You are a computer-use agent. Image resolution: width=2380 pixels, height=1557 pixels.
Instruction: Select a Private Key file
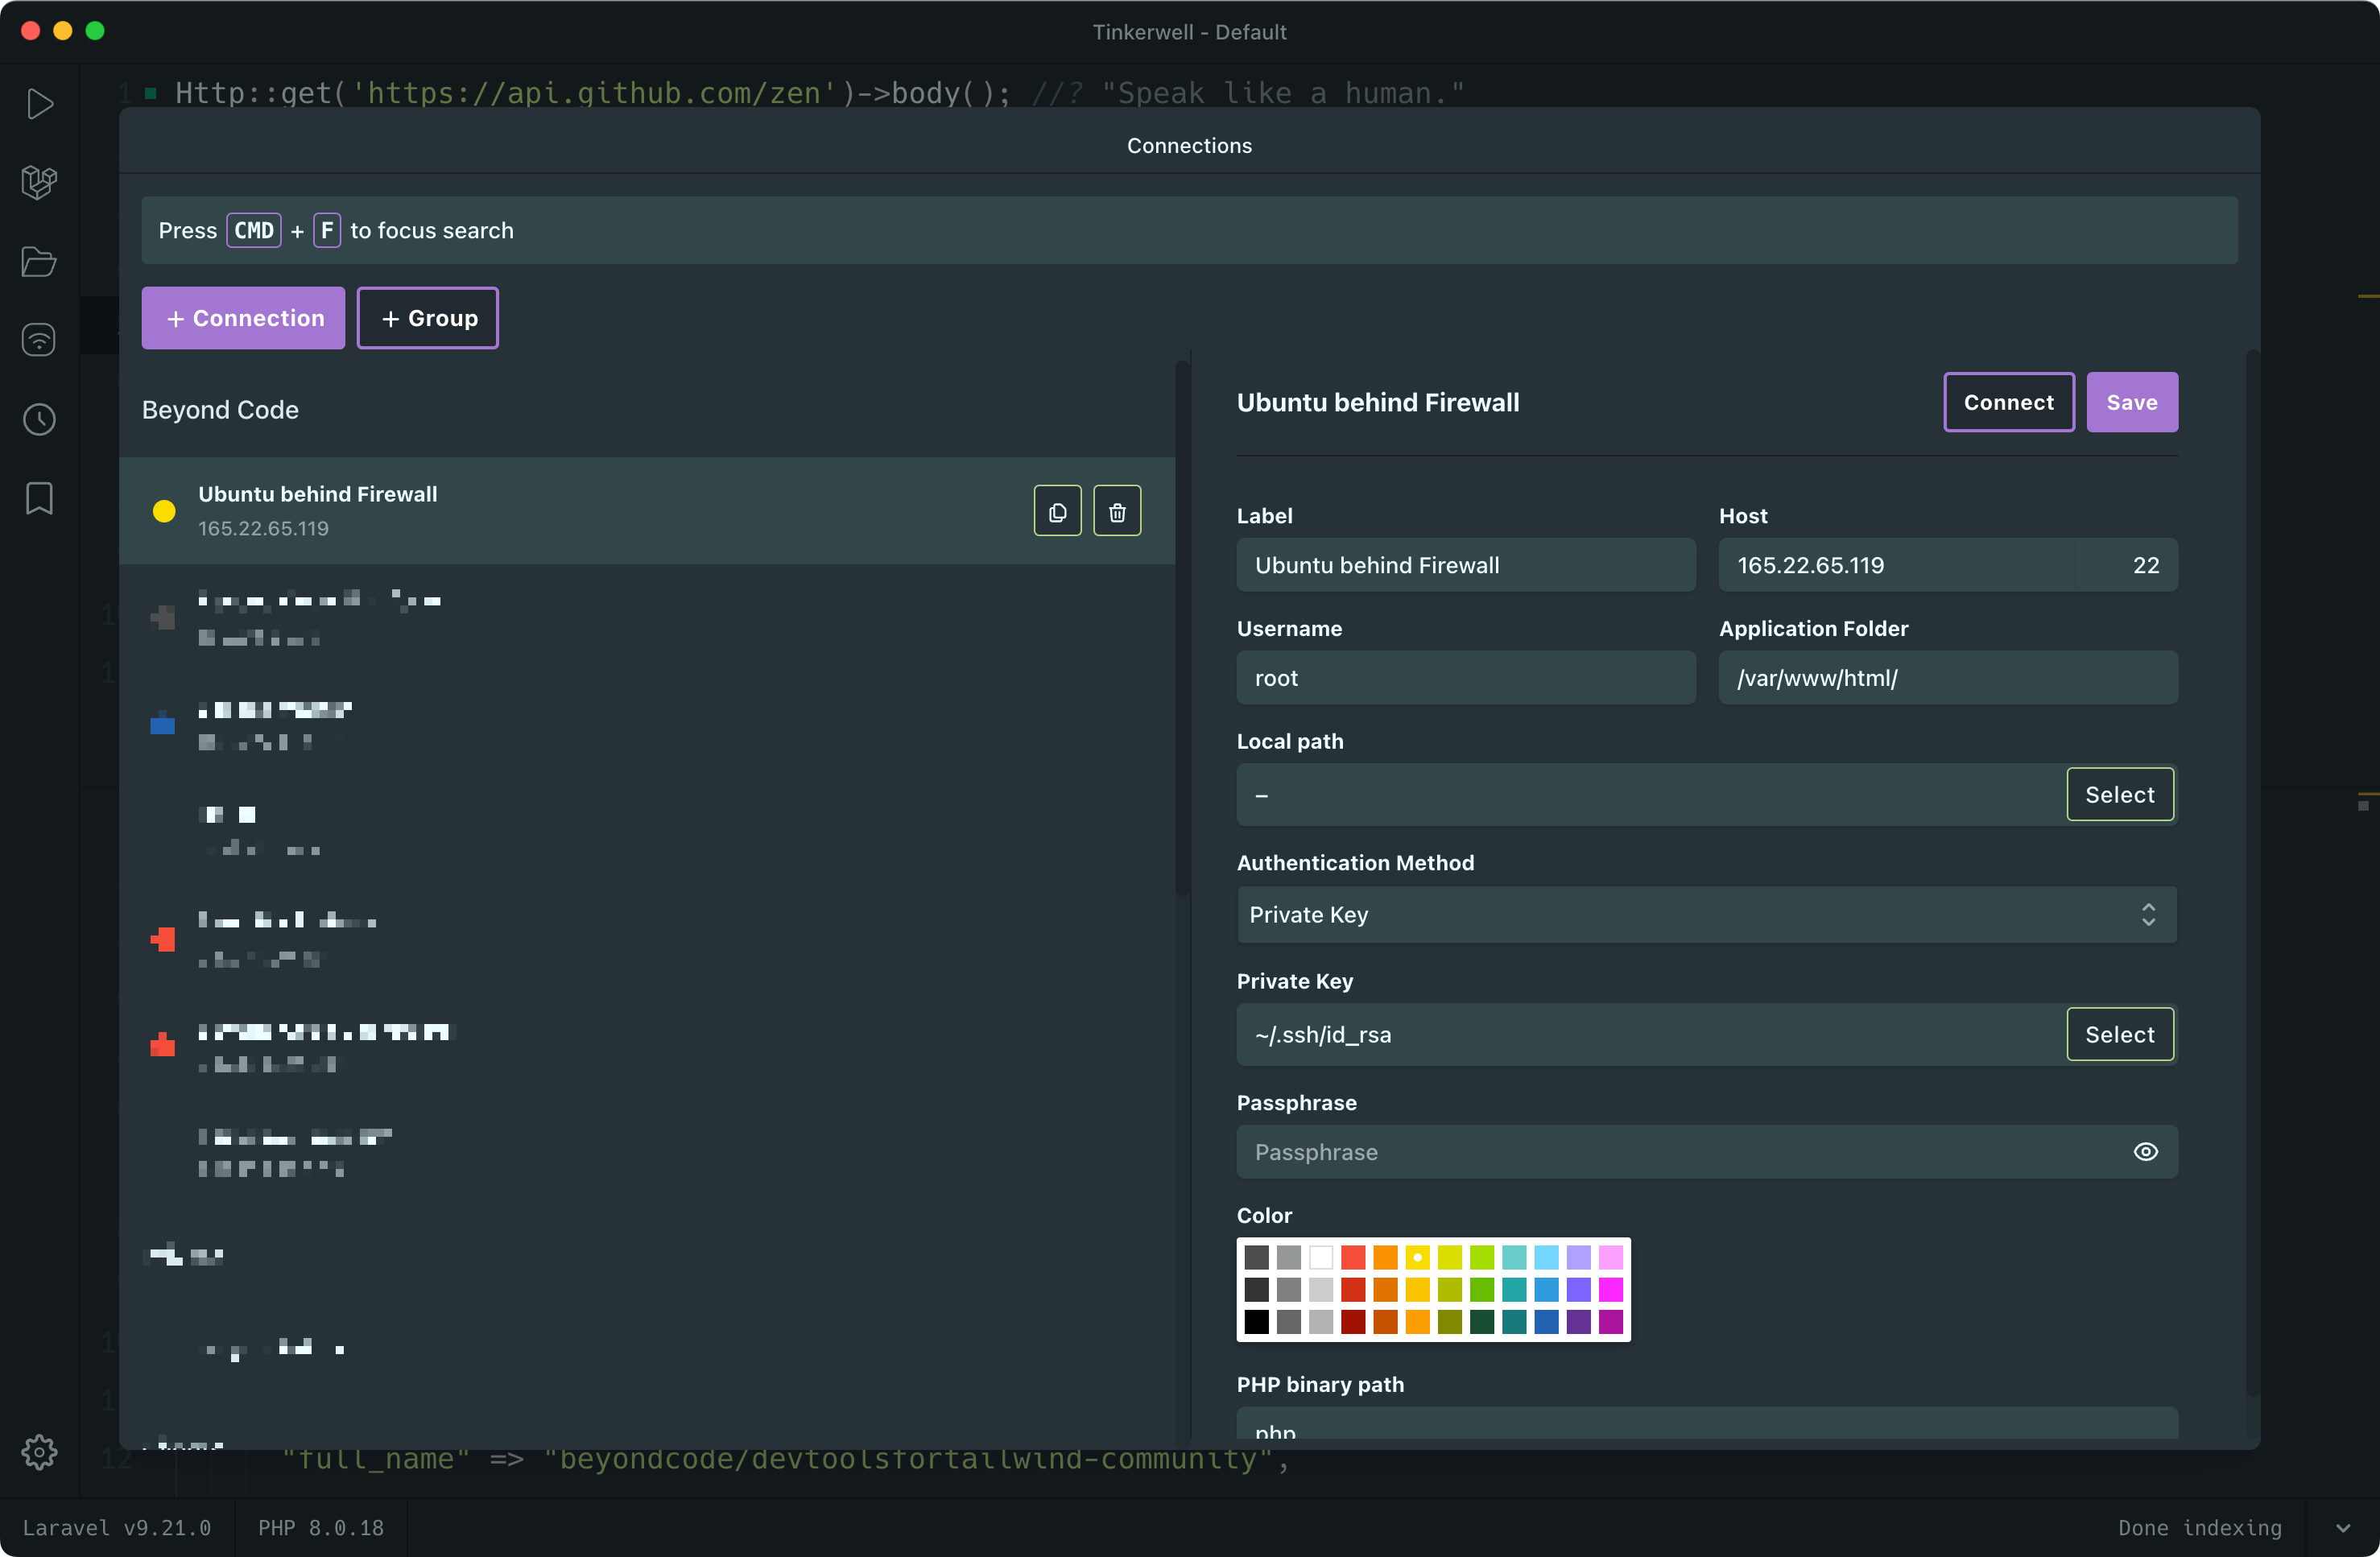coord(2119,1034)
